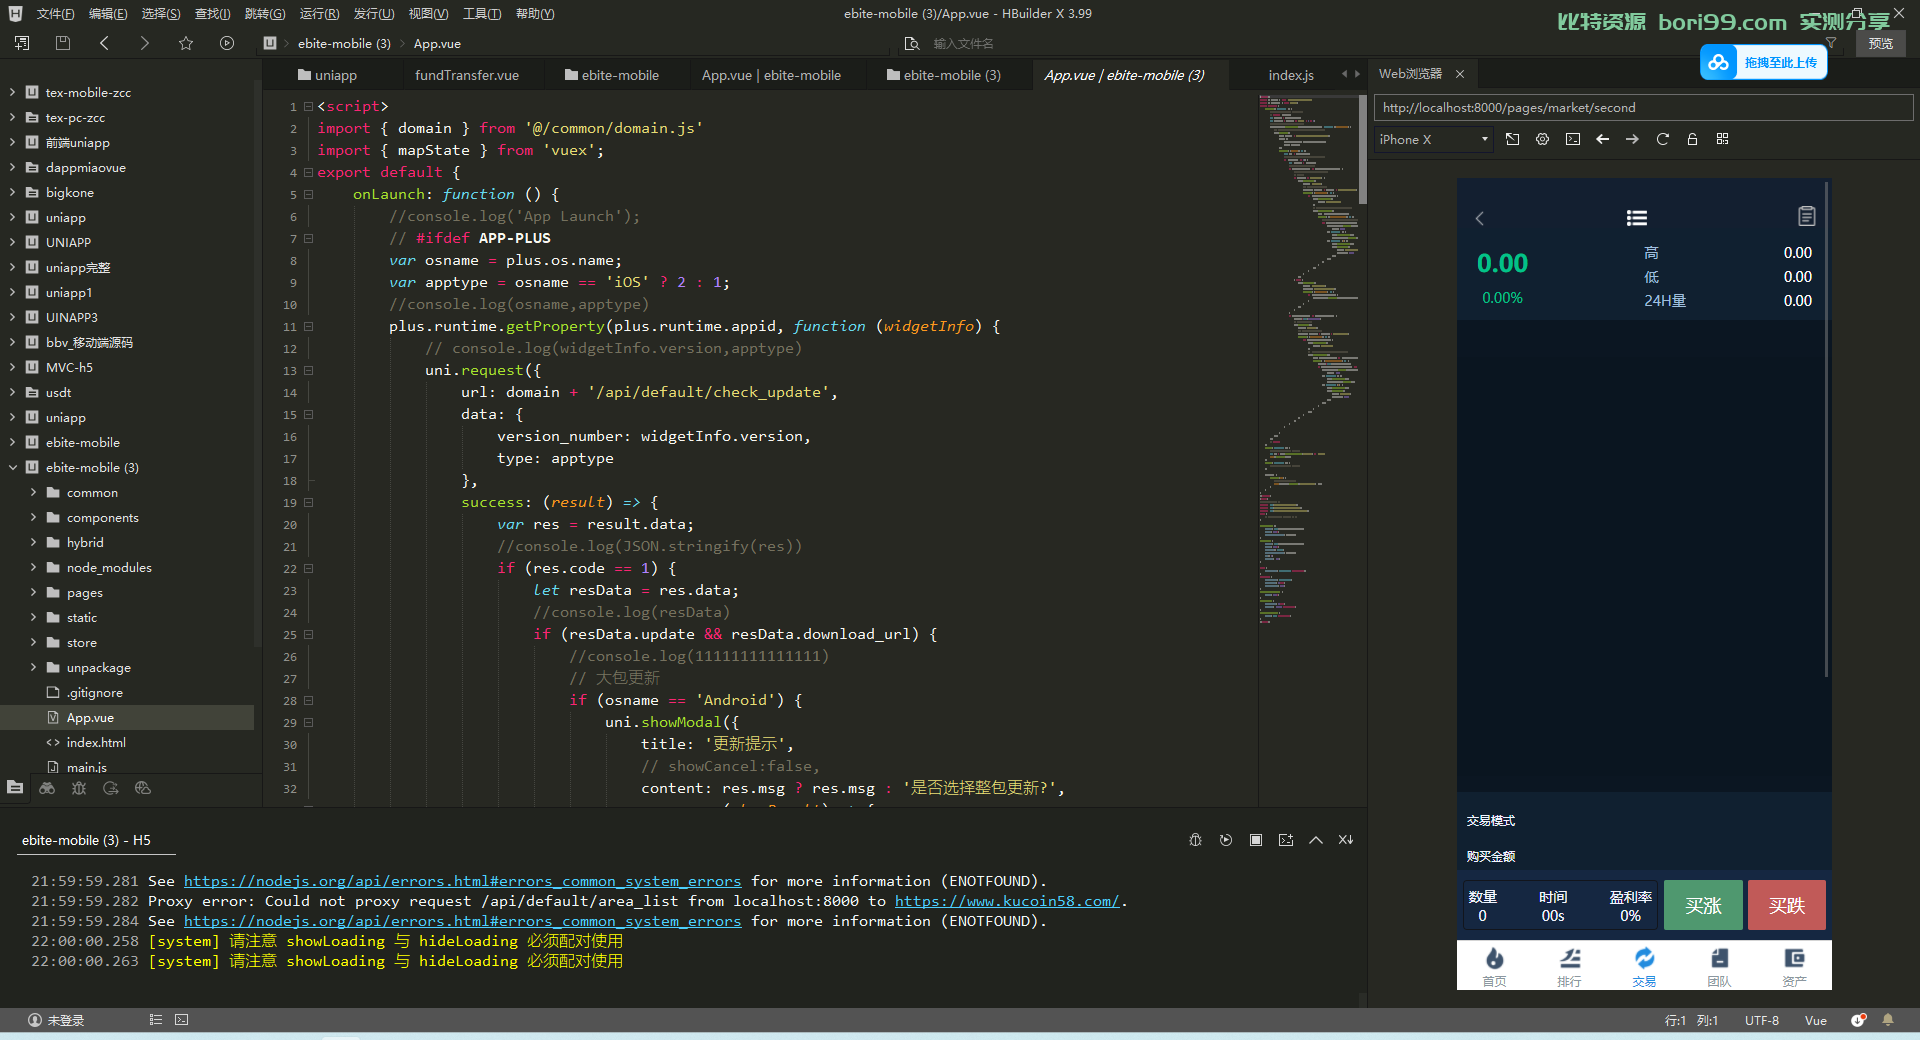Select the ebite-mobile (3) - H5 console tab
This screenshot has width=1920, height=1040.
pyautogui.click(x=86, y=840)
